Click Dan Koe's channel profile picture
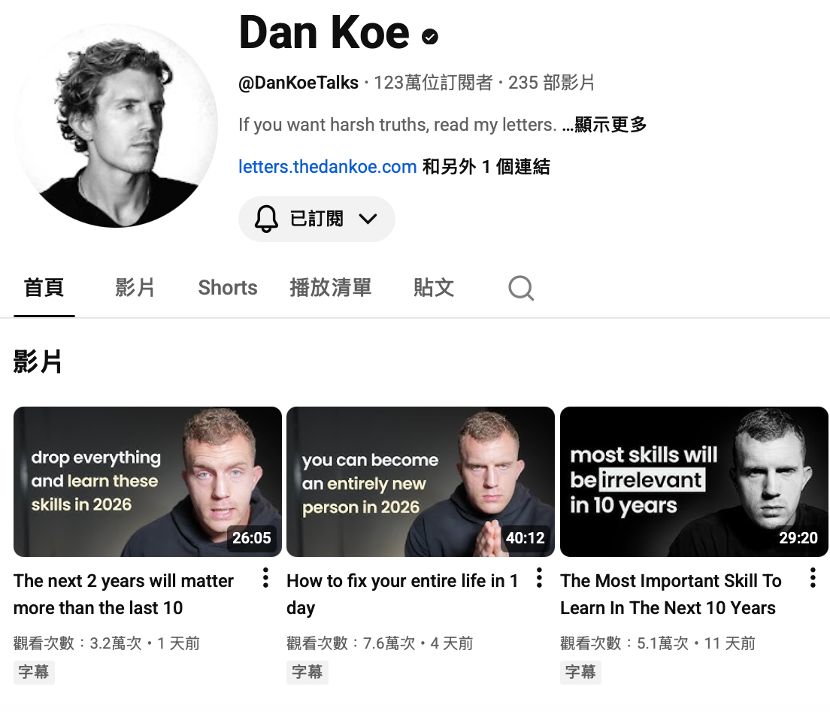The image size is (830, 712). coord(116,125)
